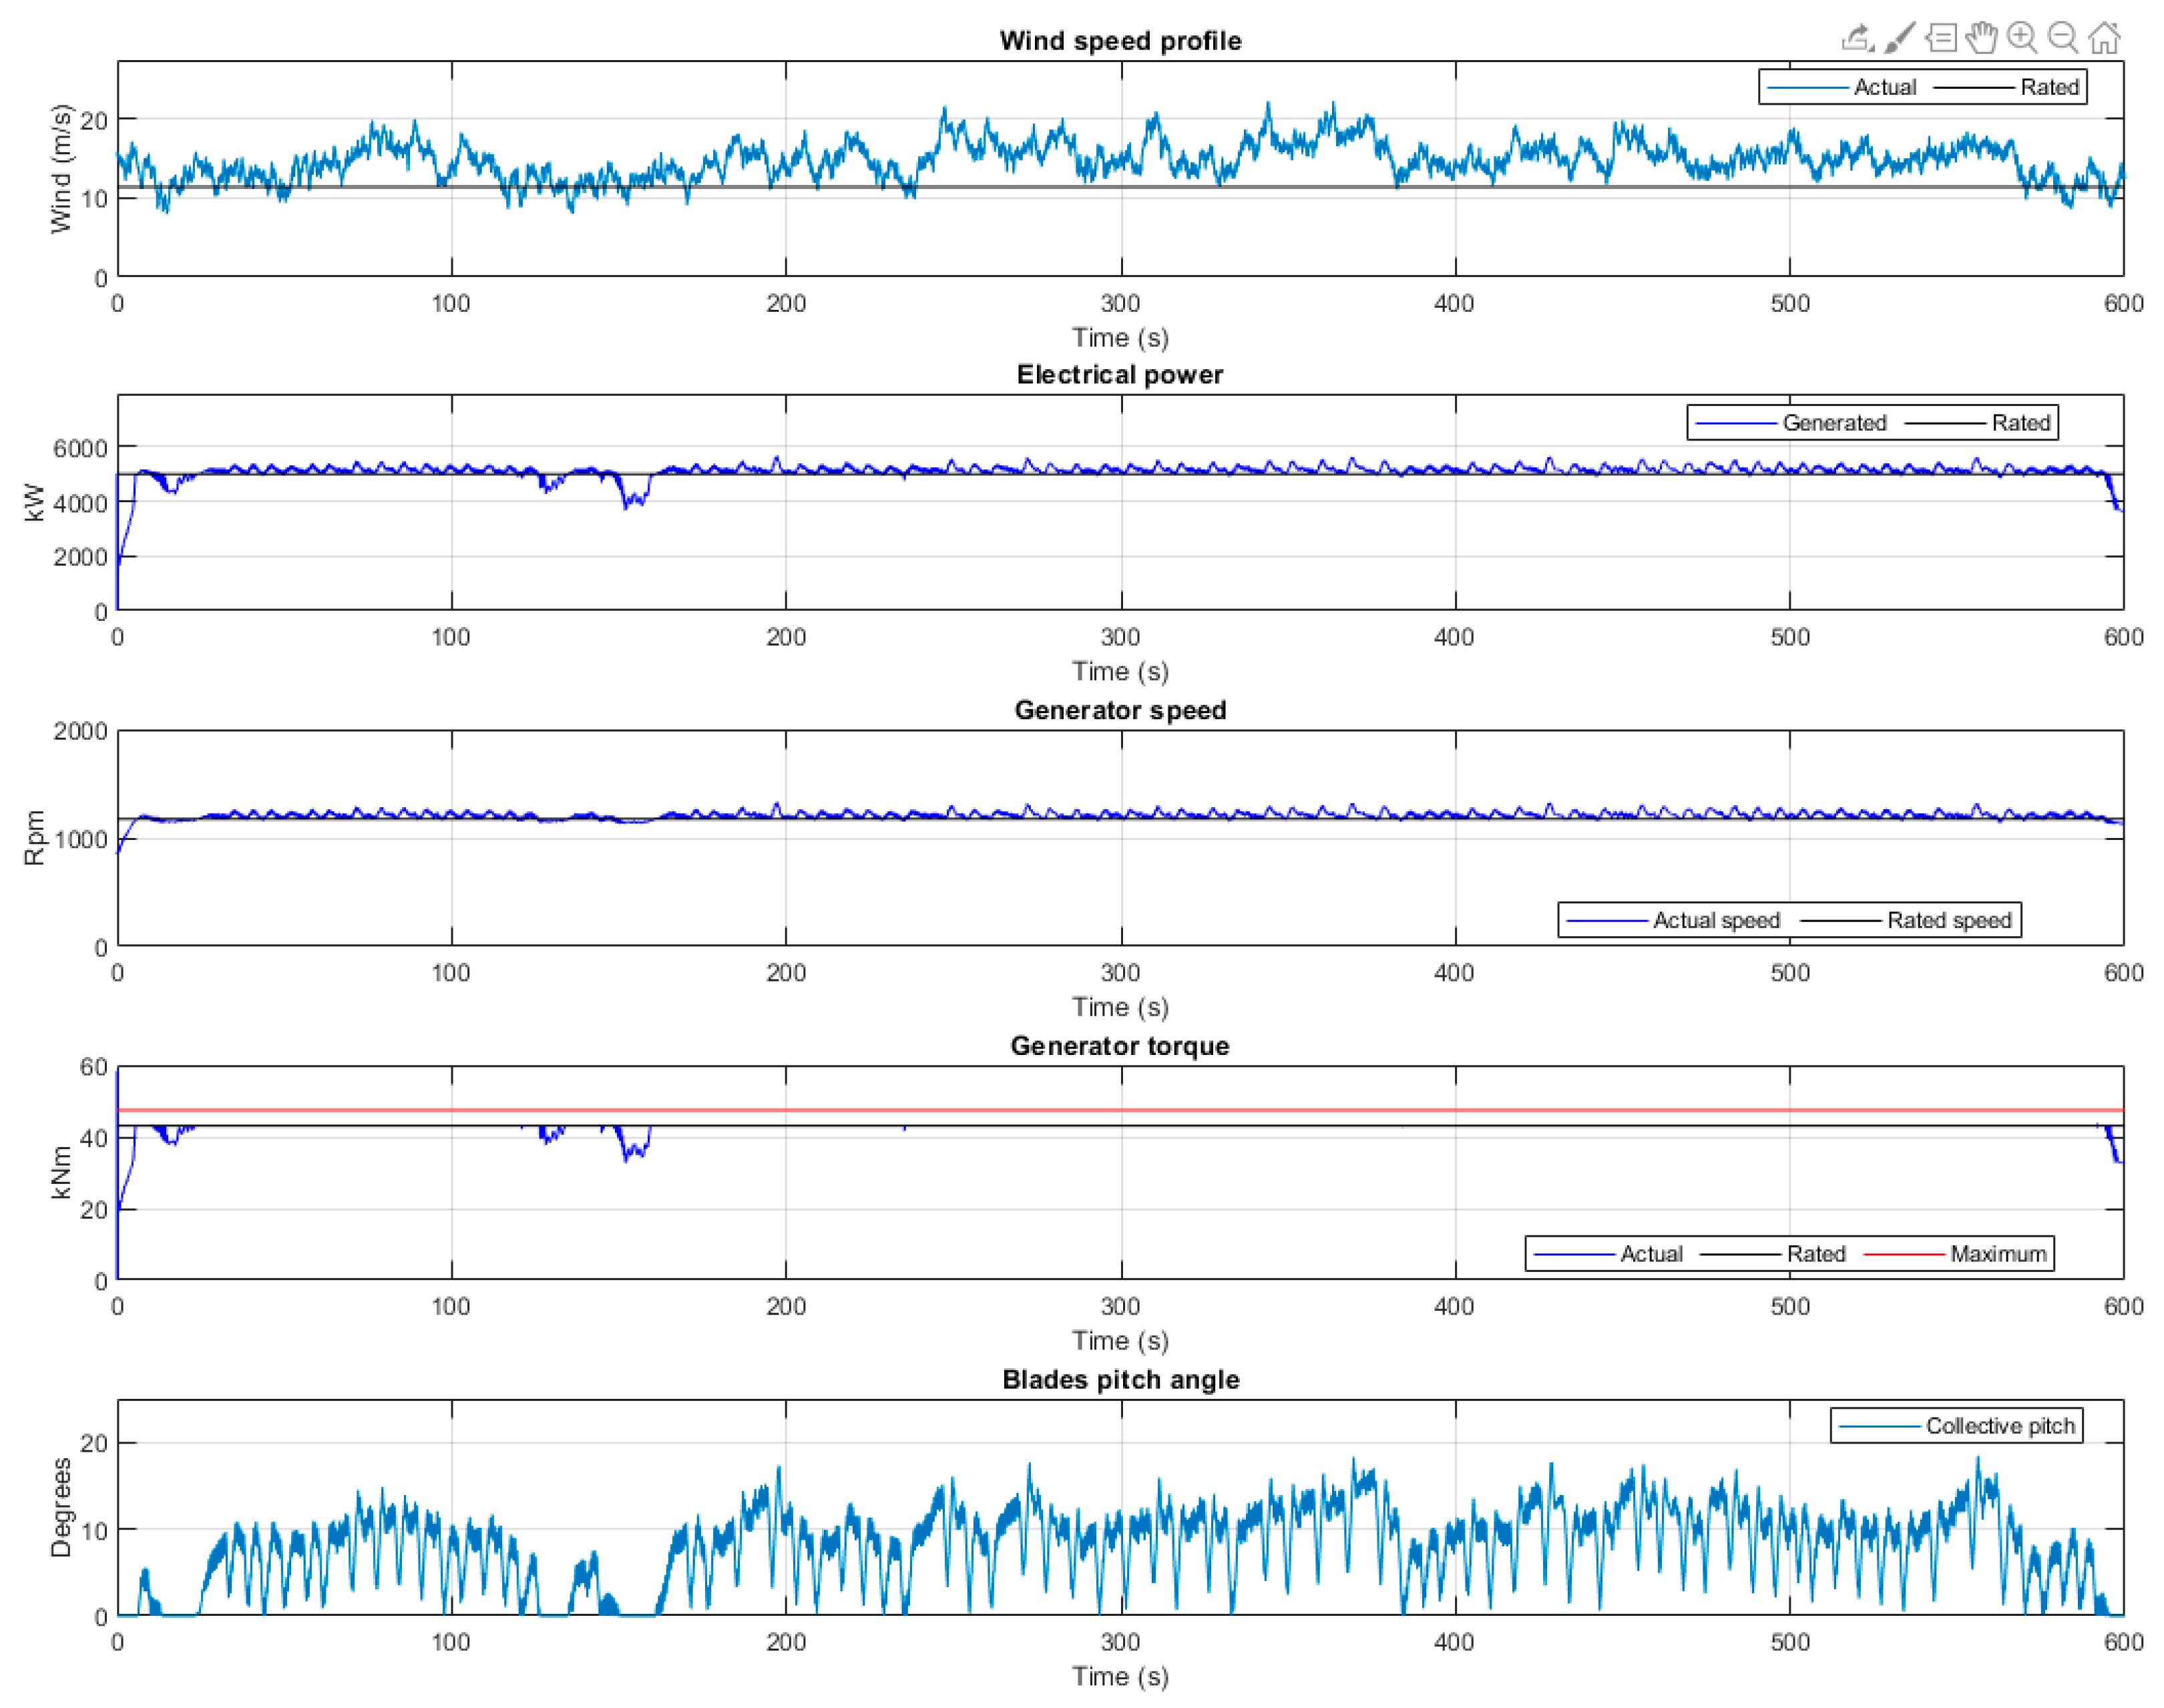
Task: Click 'Blades pitch angle' title
Action: point(1120,1380)
